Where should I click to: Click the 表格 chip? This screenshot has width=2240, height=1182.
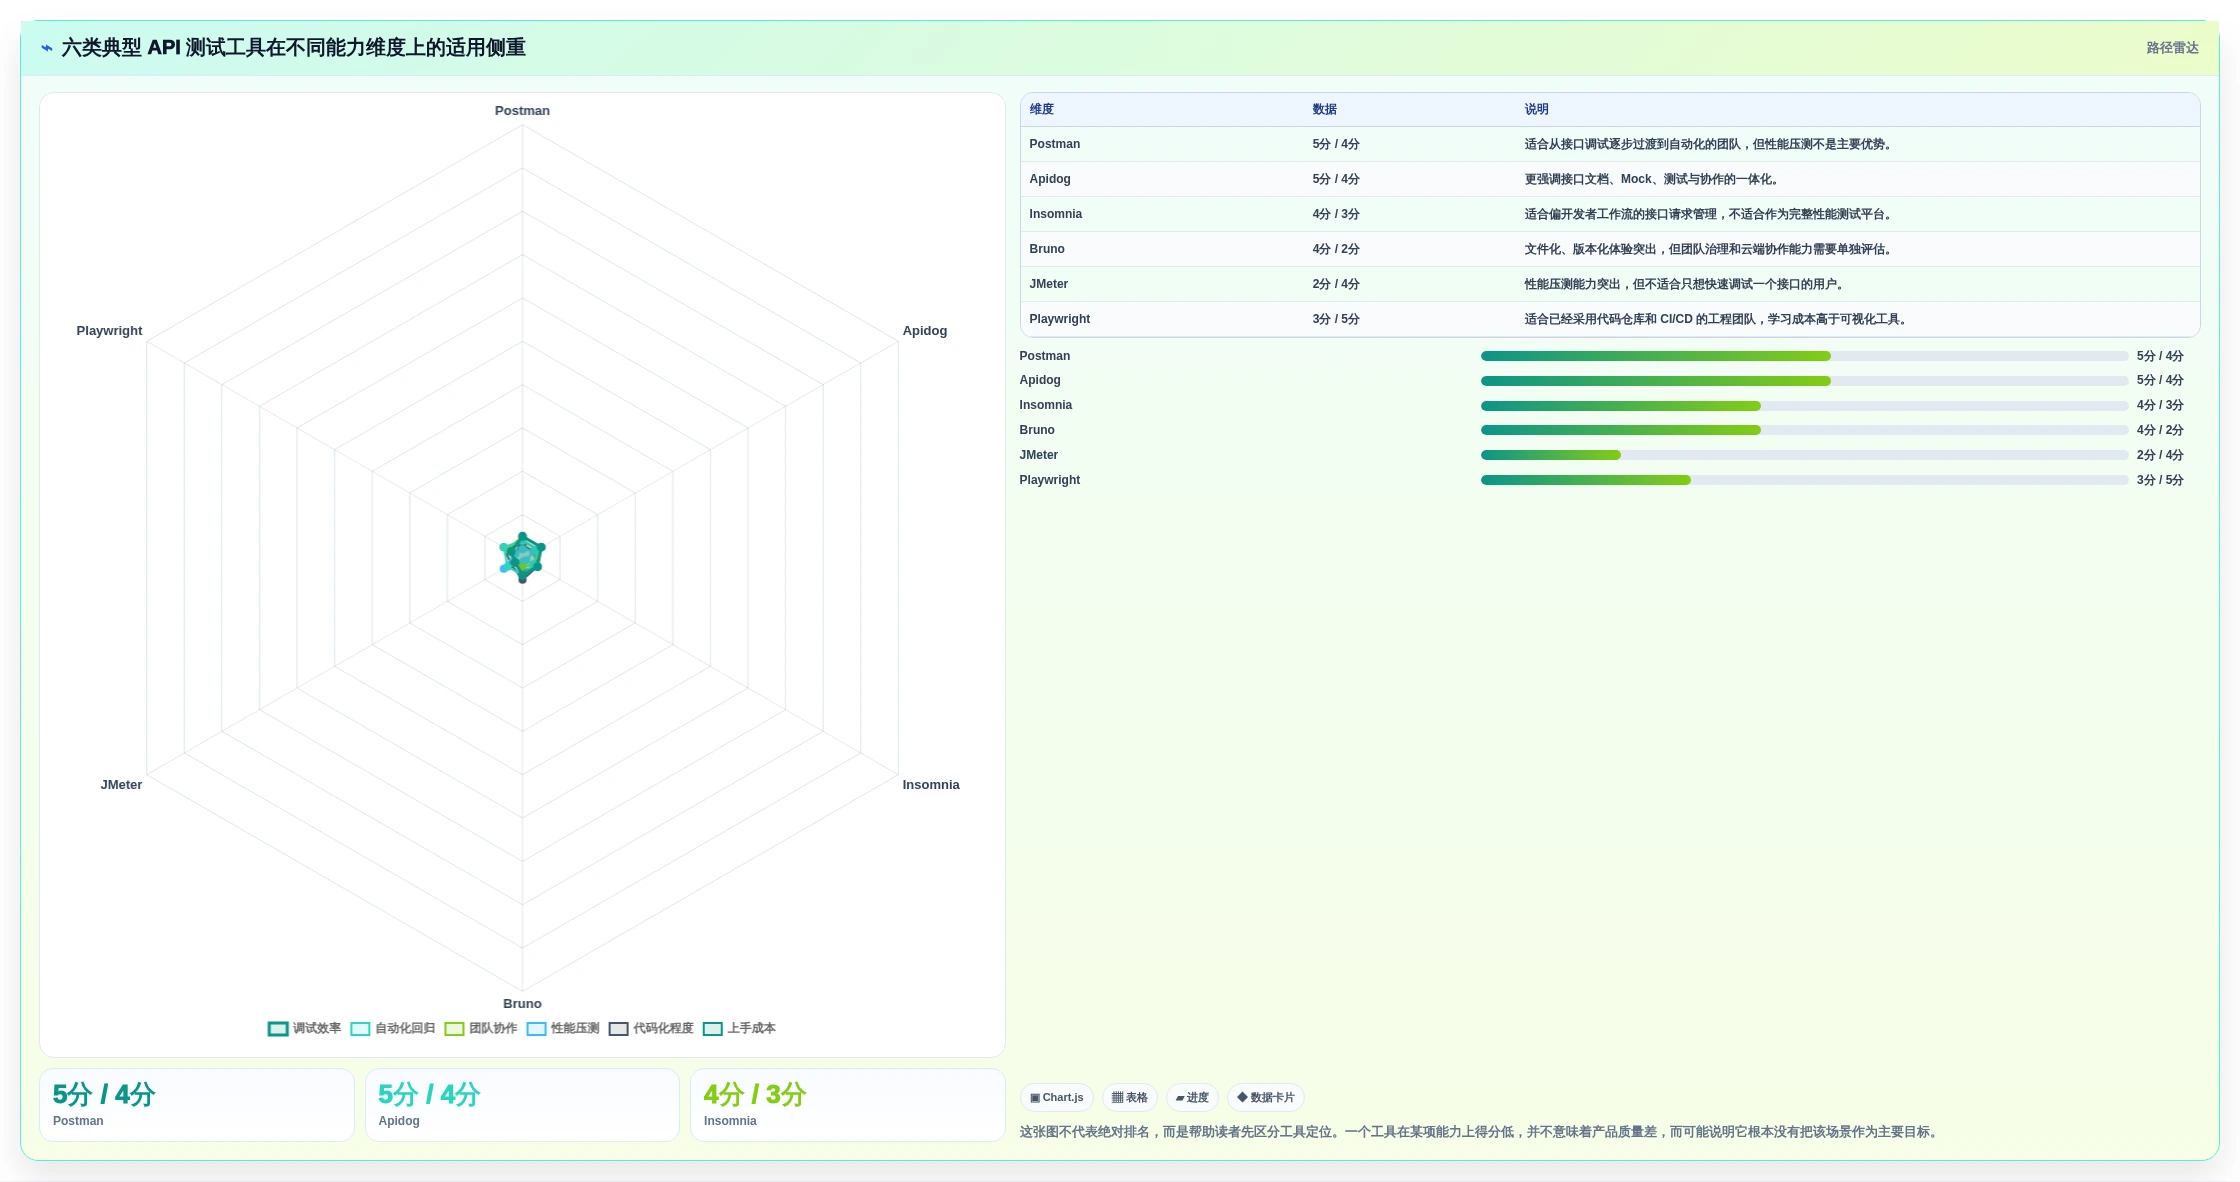tap(1130, 1097)
